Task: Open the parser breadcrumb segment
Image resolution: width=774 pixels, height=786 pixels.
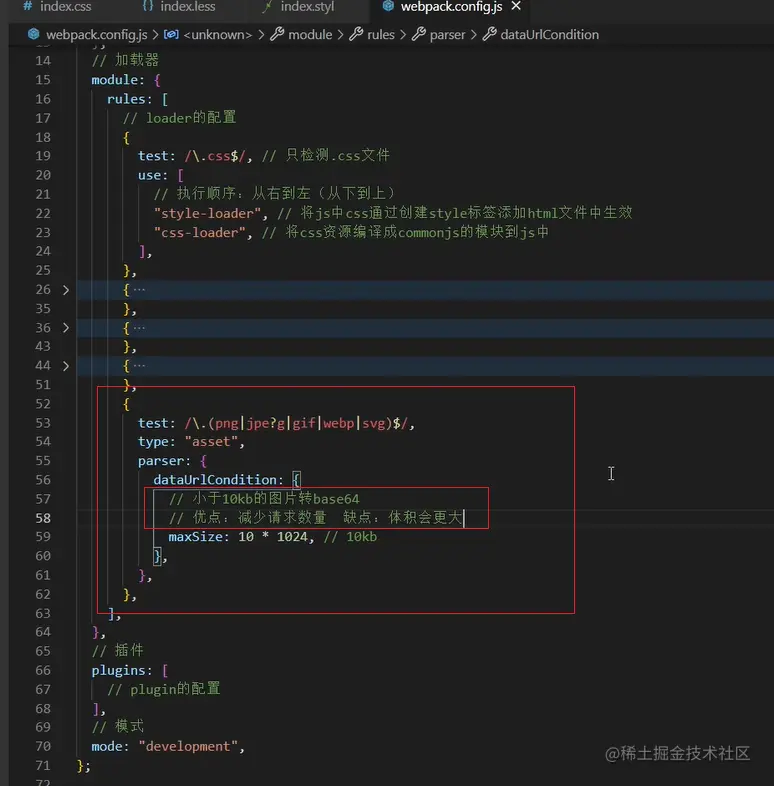Action: point(447,35)
